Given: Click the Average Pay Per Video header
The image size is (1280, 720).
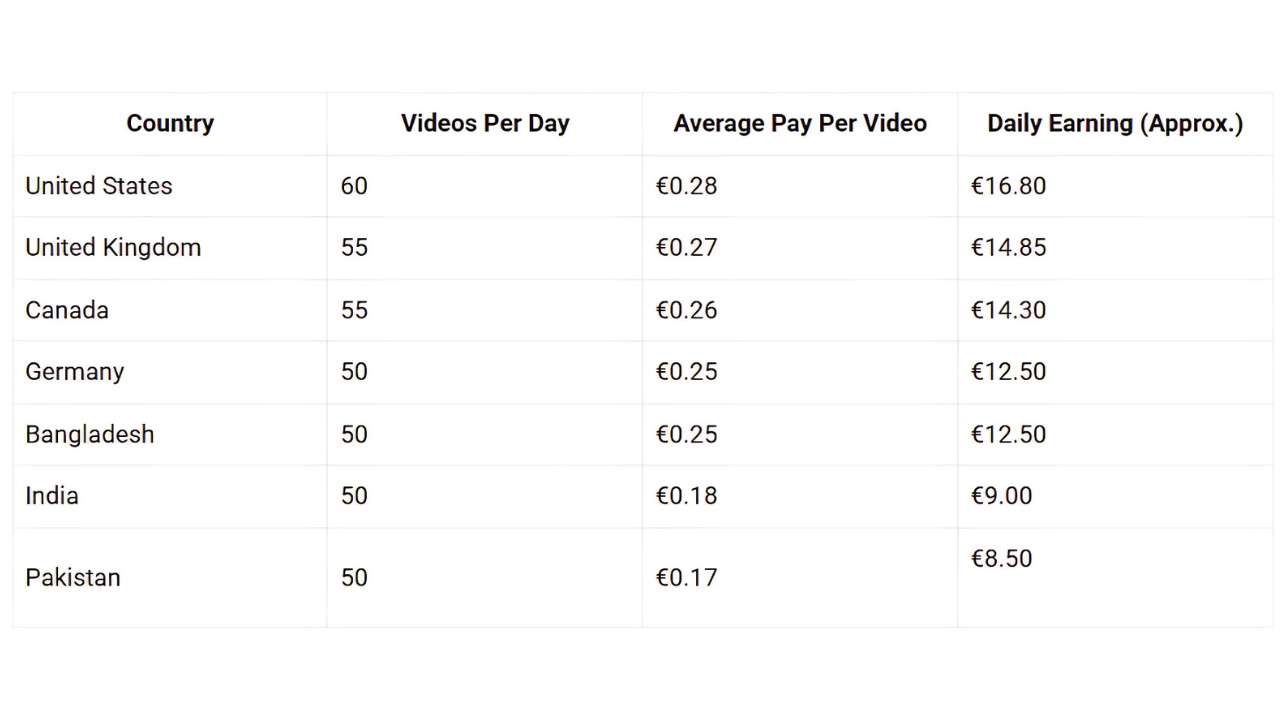Looking at the screenshot, I should (x=800, y=123).
